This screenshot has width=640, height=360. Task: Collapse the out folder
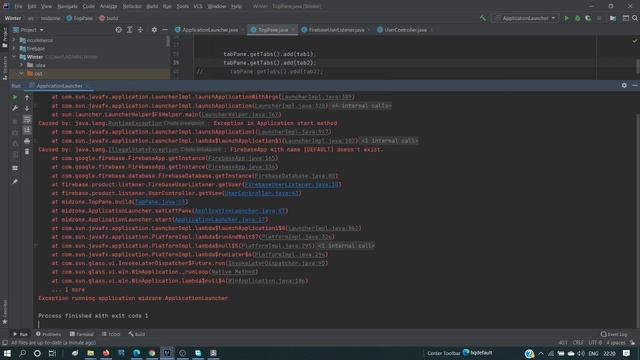22,73
